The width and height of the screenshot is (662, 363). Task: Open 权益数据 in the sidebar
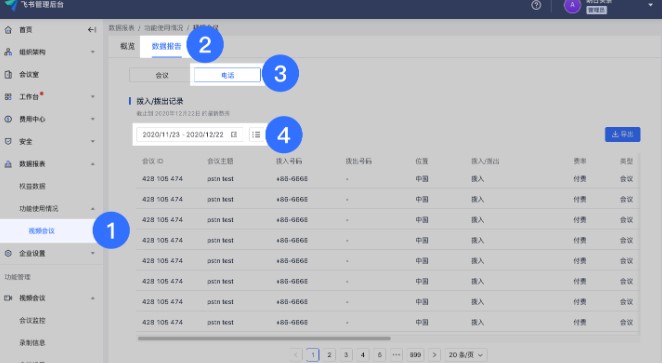pos(32,186)
